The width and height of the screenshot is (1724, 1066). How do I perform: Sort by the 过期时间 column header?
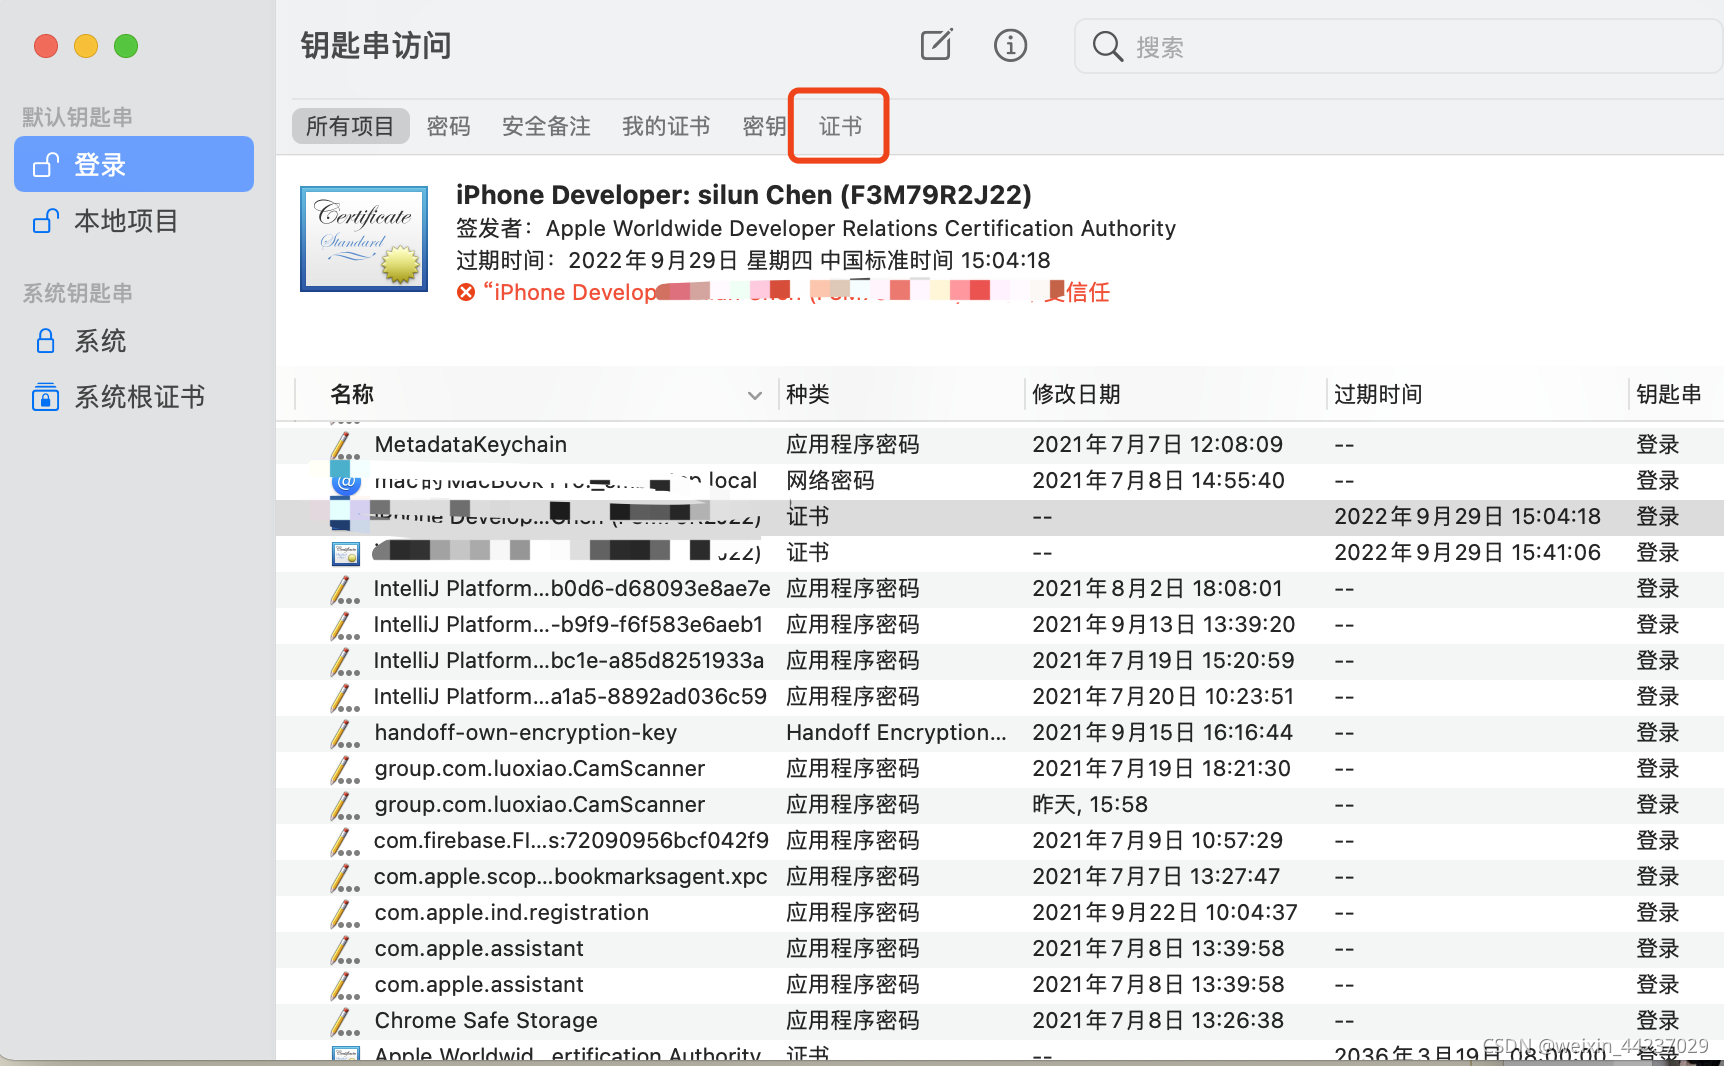coord(1378,394)
